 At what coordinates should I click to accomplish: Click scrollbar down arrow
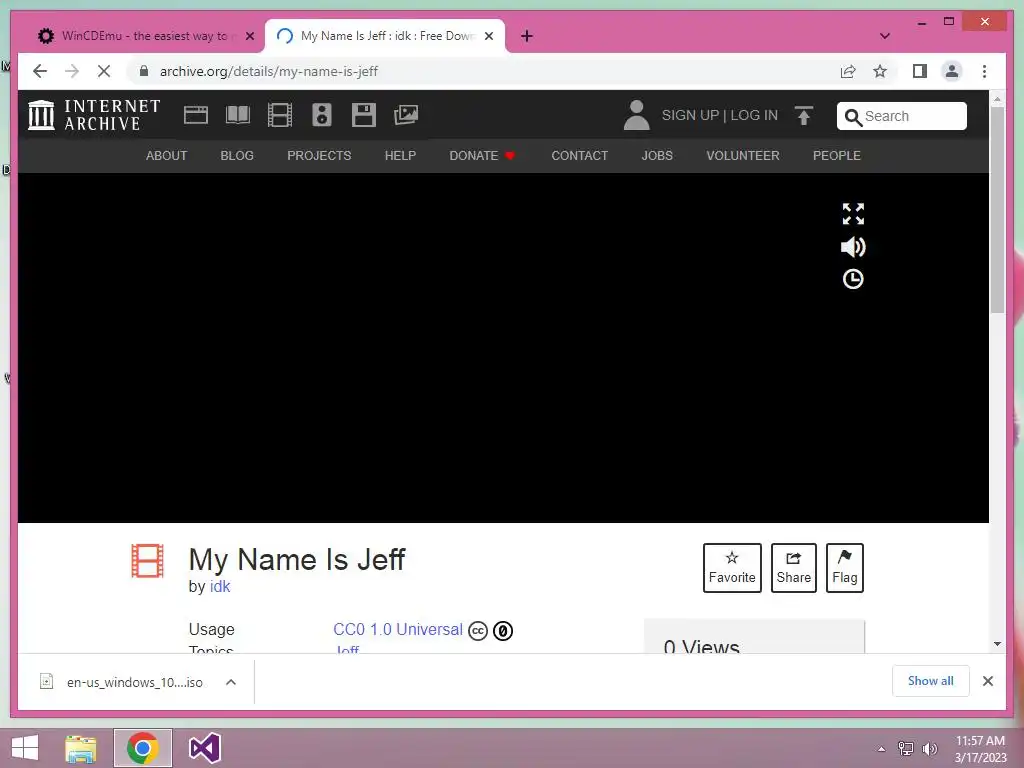pos(997,644)
